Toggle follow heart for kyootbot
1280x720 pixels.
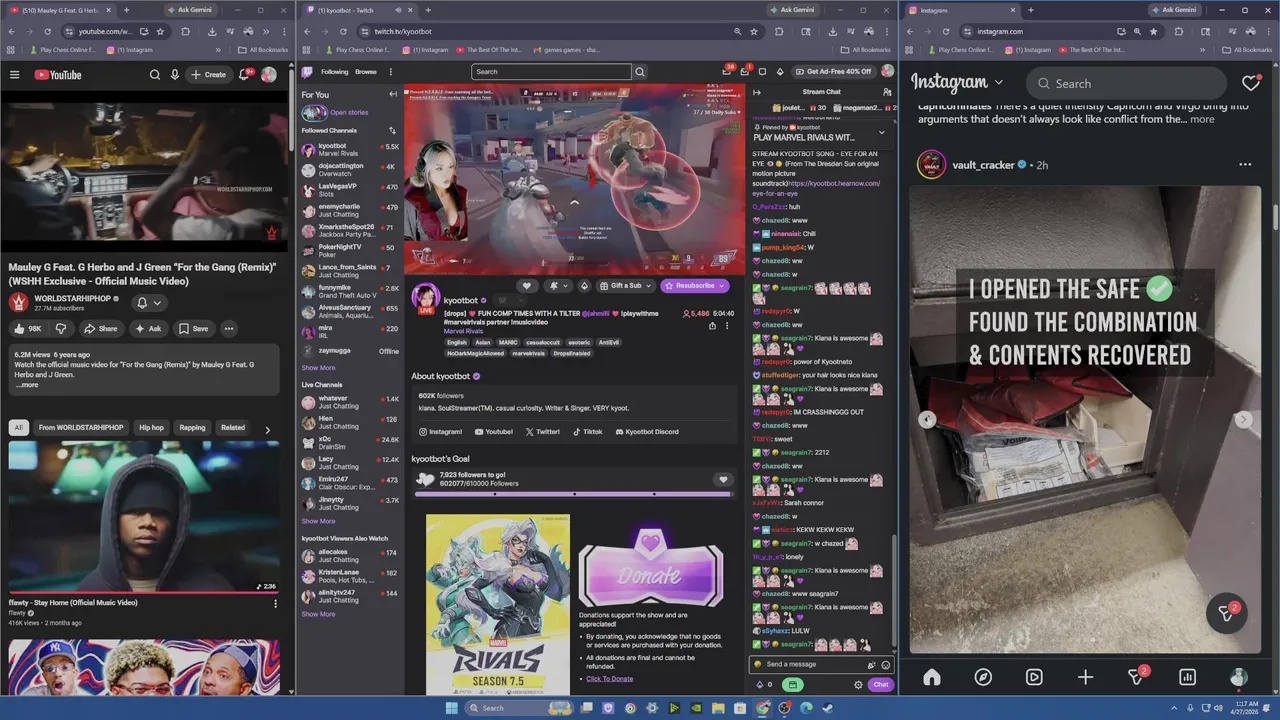[527, 286]
